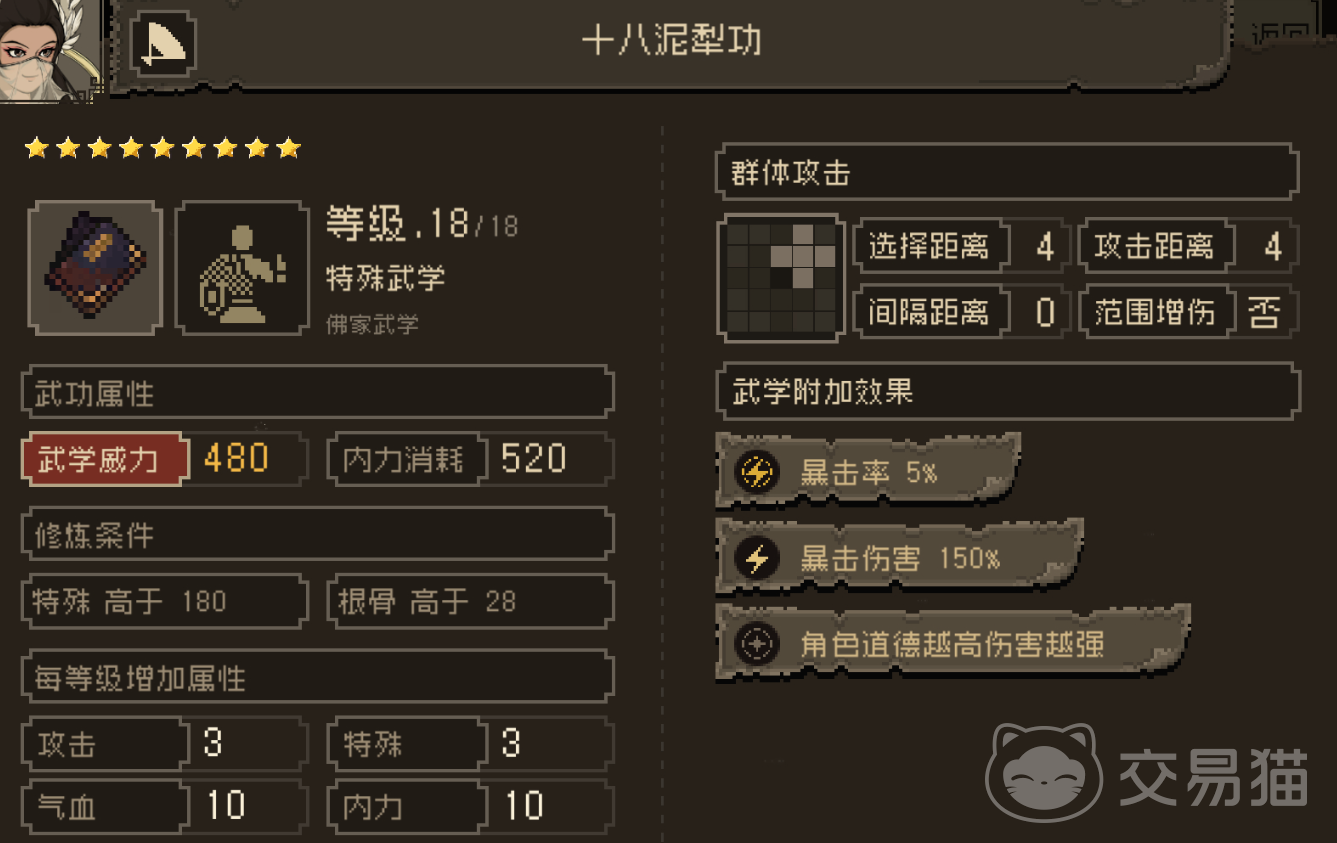Click the 修炼条件 section header
1337x843 pixels.
[x=317, y=535]
